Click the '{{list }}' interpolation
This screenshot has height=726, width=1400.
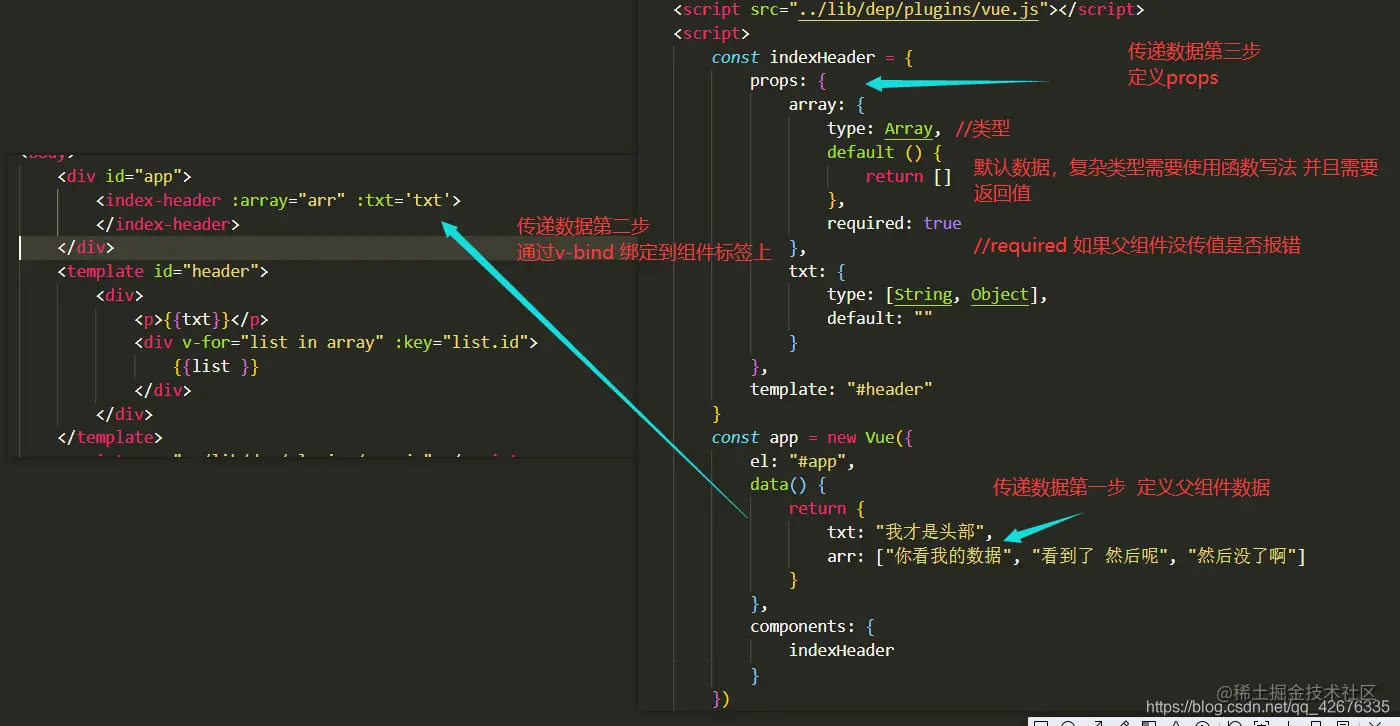pyautogui.click(x=216, y=366)
